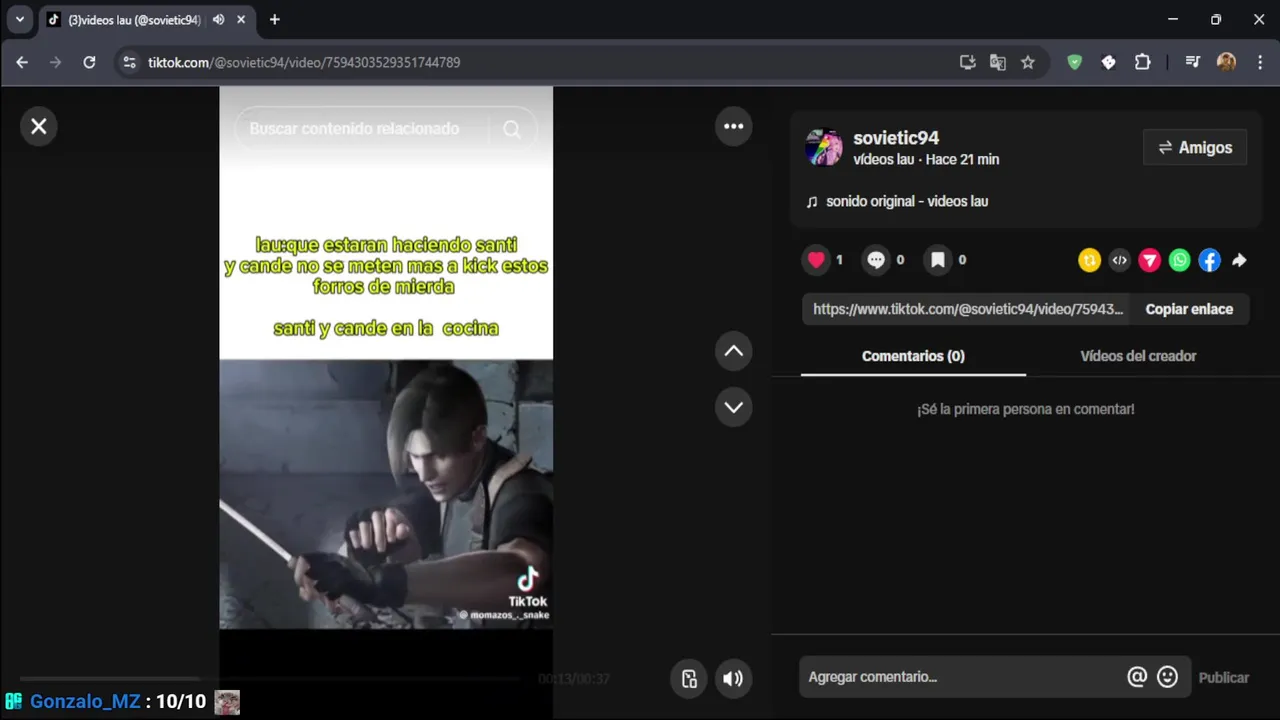The height and width of the screenshot is (720, 1280).
Task: Share video to Facebook
Action: (1210, 260)
